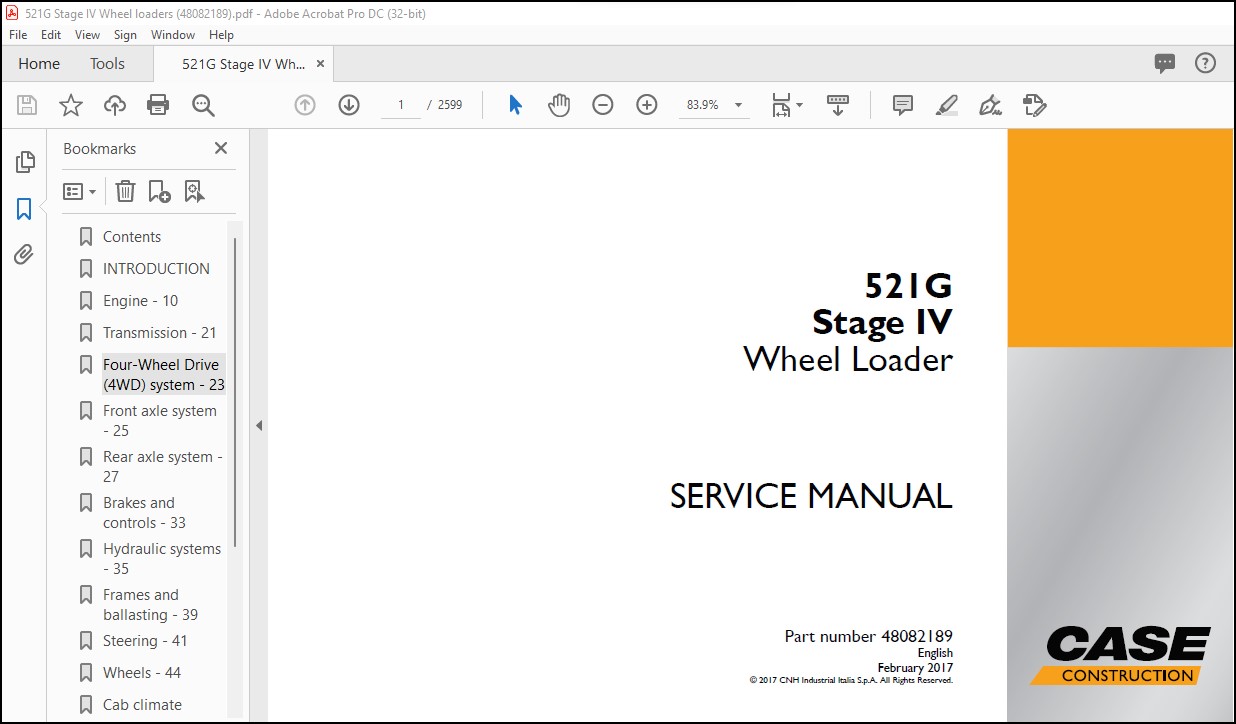Click the SERVICE MANUAL title text

click(x=811, y=496)
